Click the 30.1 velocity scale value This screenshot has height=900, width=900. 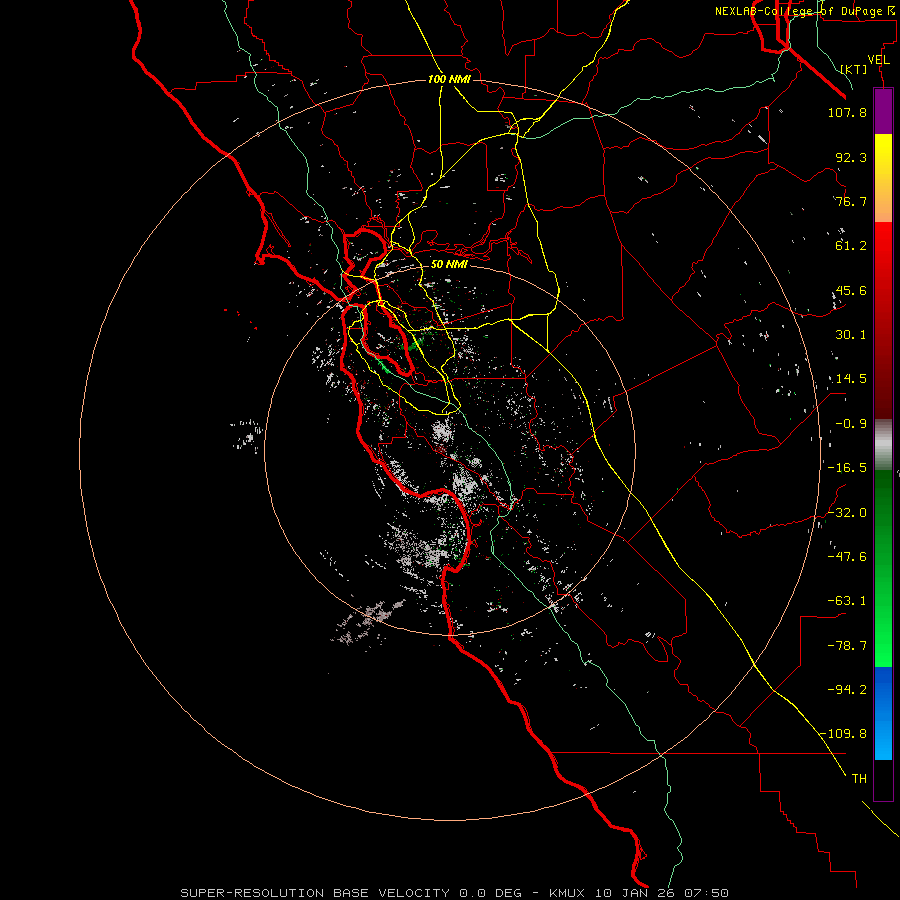pyautogui.click(x=851, y=335)
